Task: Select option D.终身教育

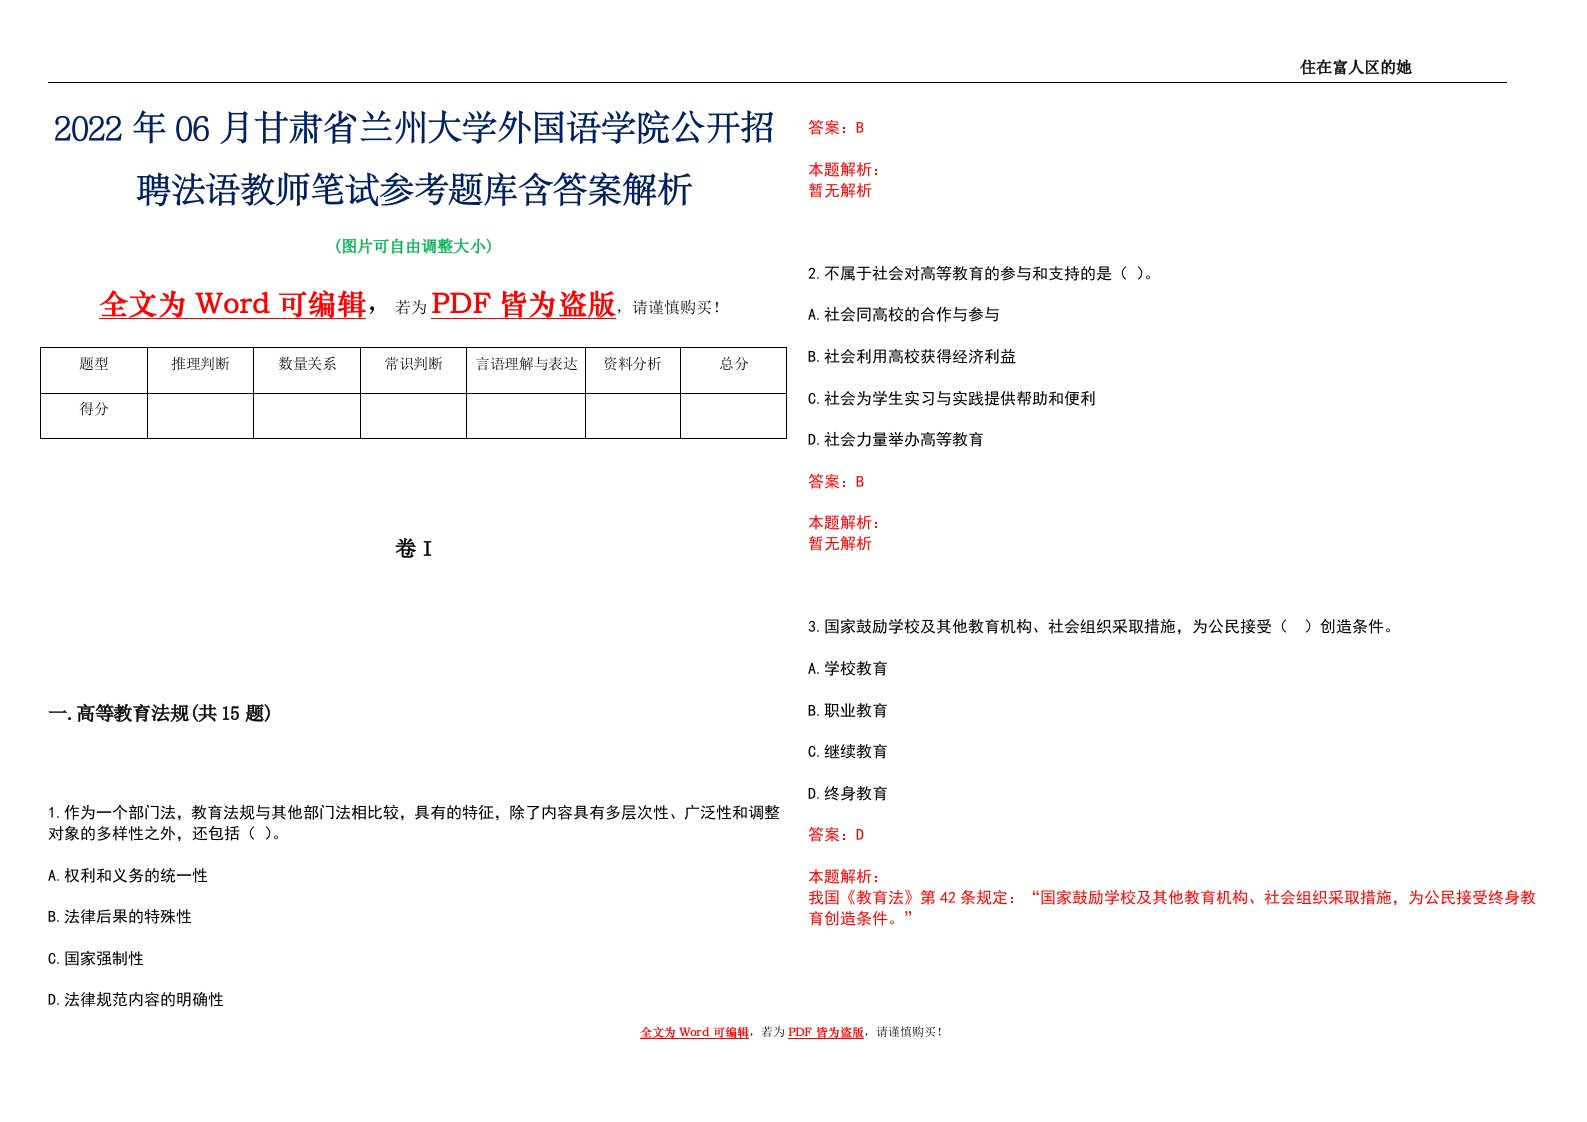Action: click(848, 793)
